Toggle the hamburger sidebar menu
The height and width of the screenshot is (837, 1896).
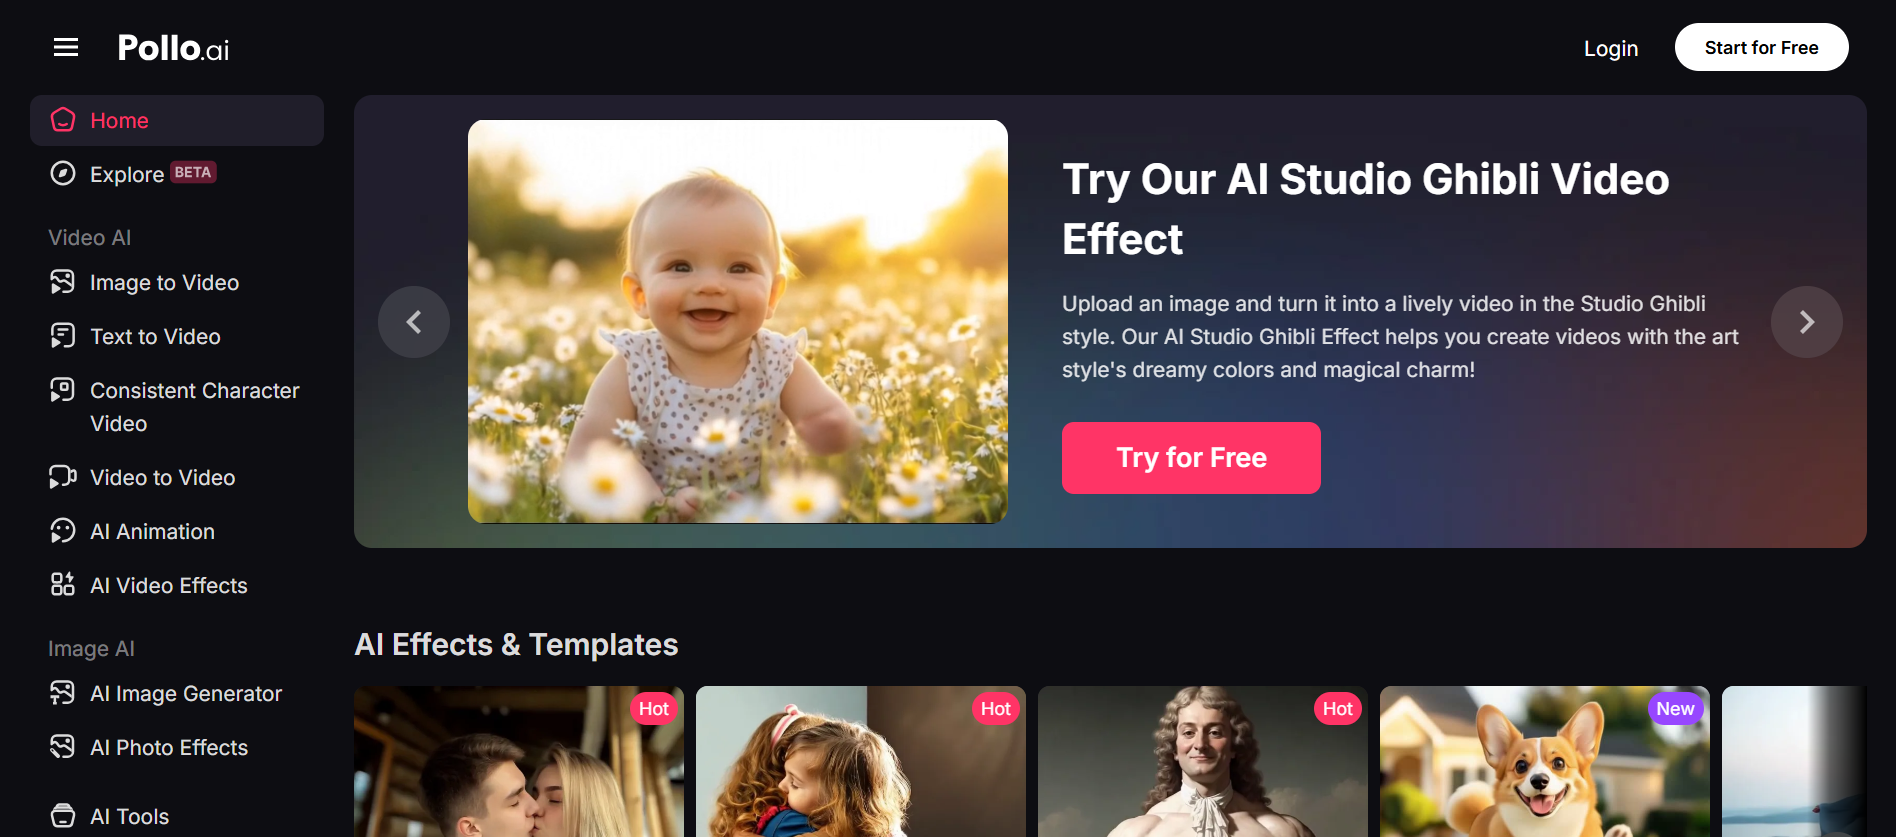66,47
